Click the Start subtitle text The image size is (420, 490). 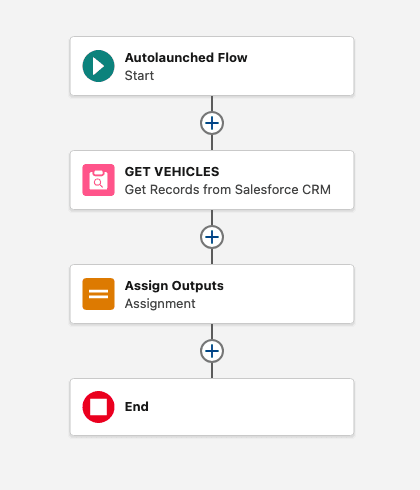point(139,76)
